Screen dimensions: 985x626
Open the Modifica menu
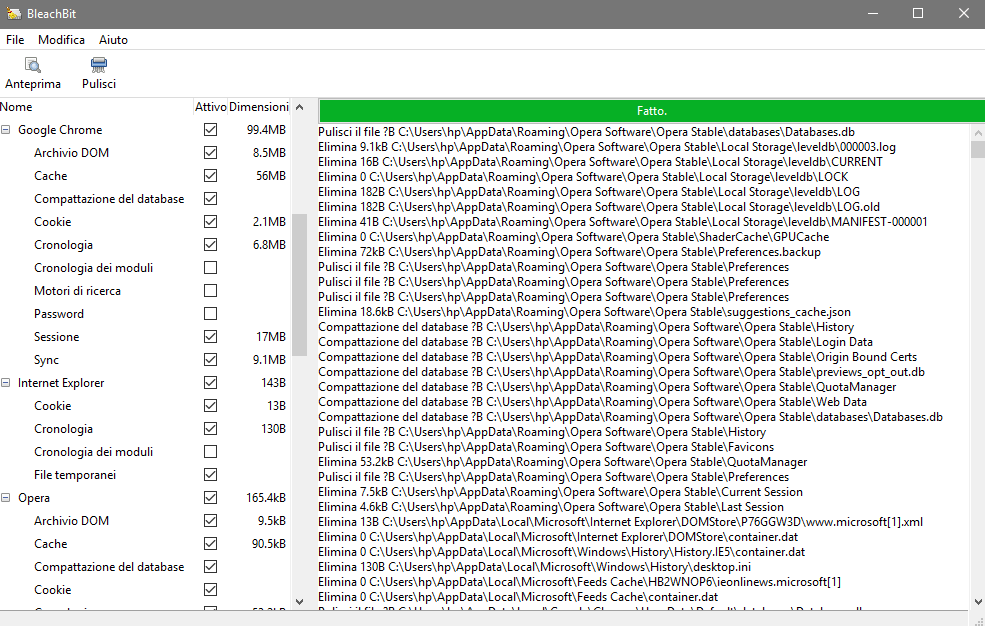[x=61, y=39]
